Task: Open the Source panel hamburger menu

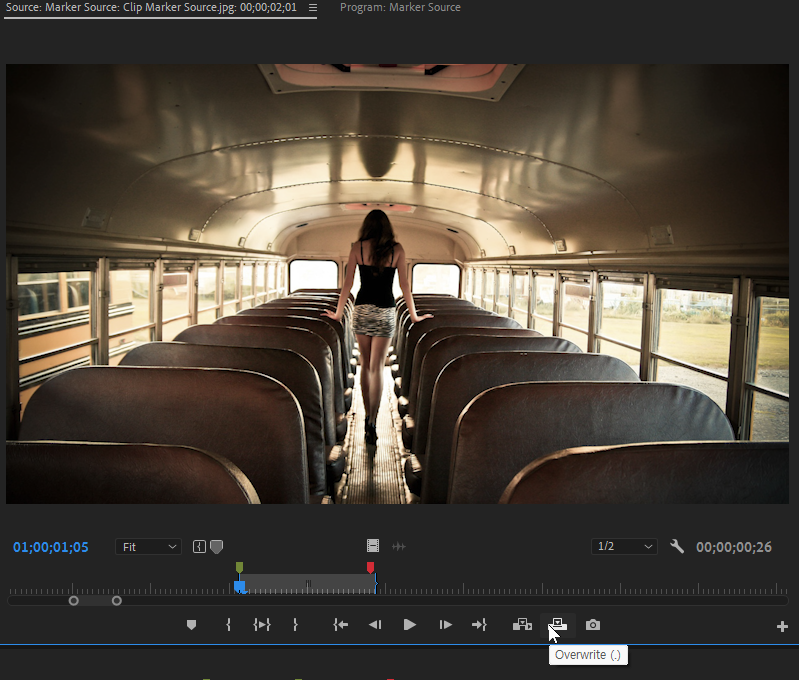Action: (313, 8)
